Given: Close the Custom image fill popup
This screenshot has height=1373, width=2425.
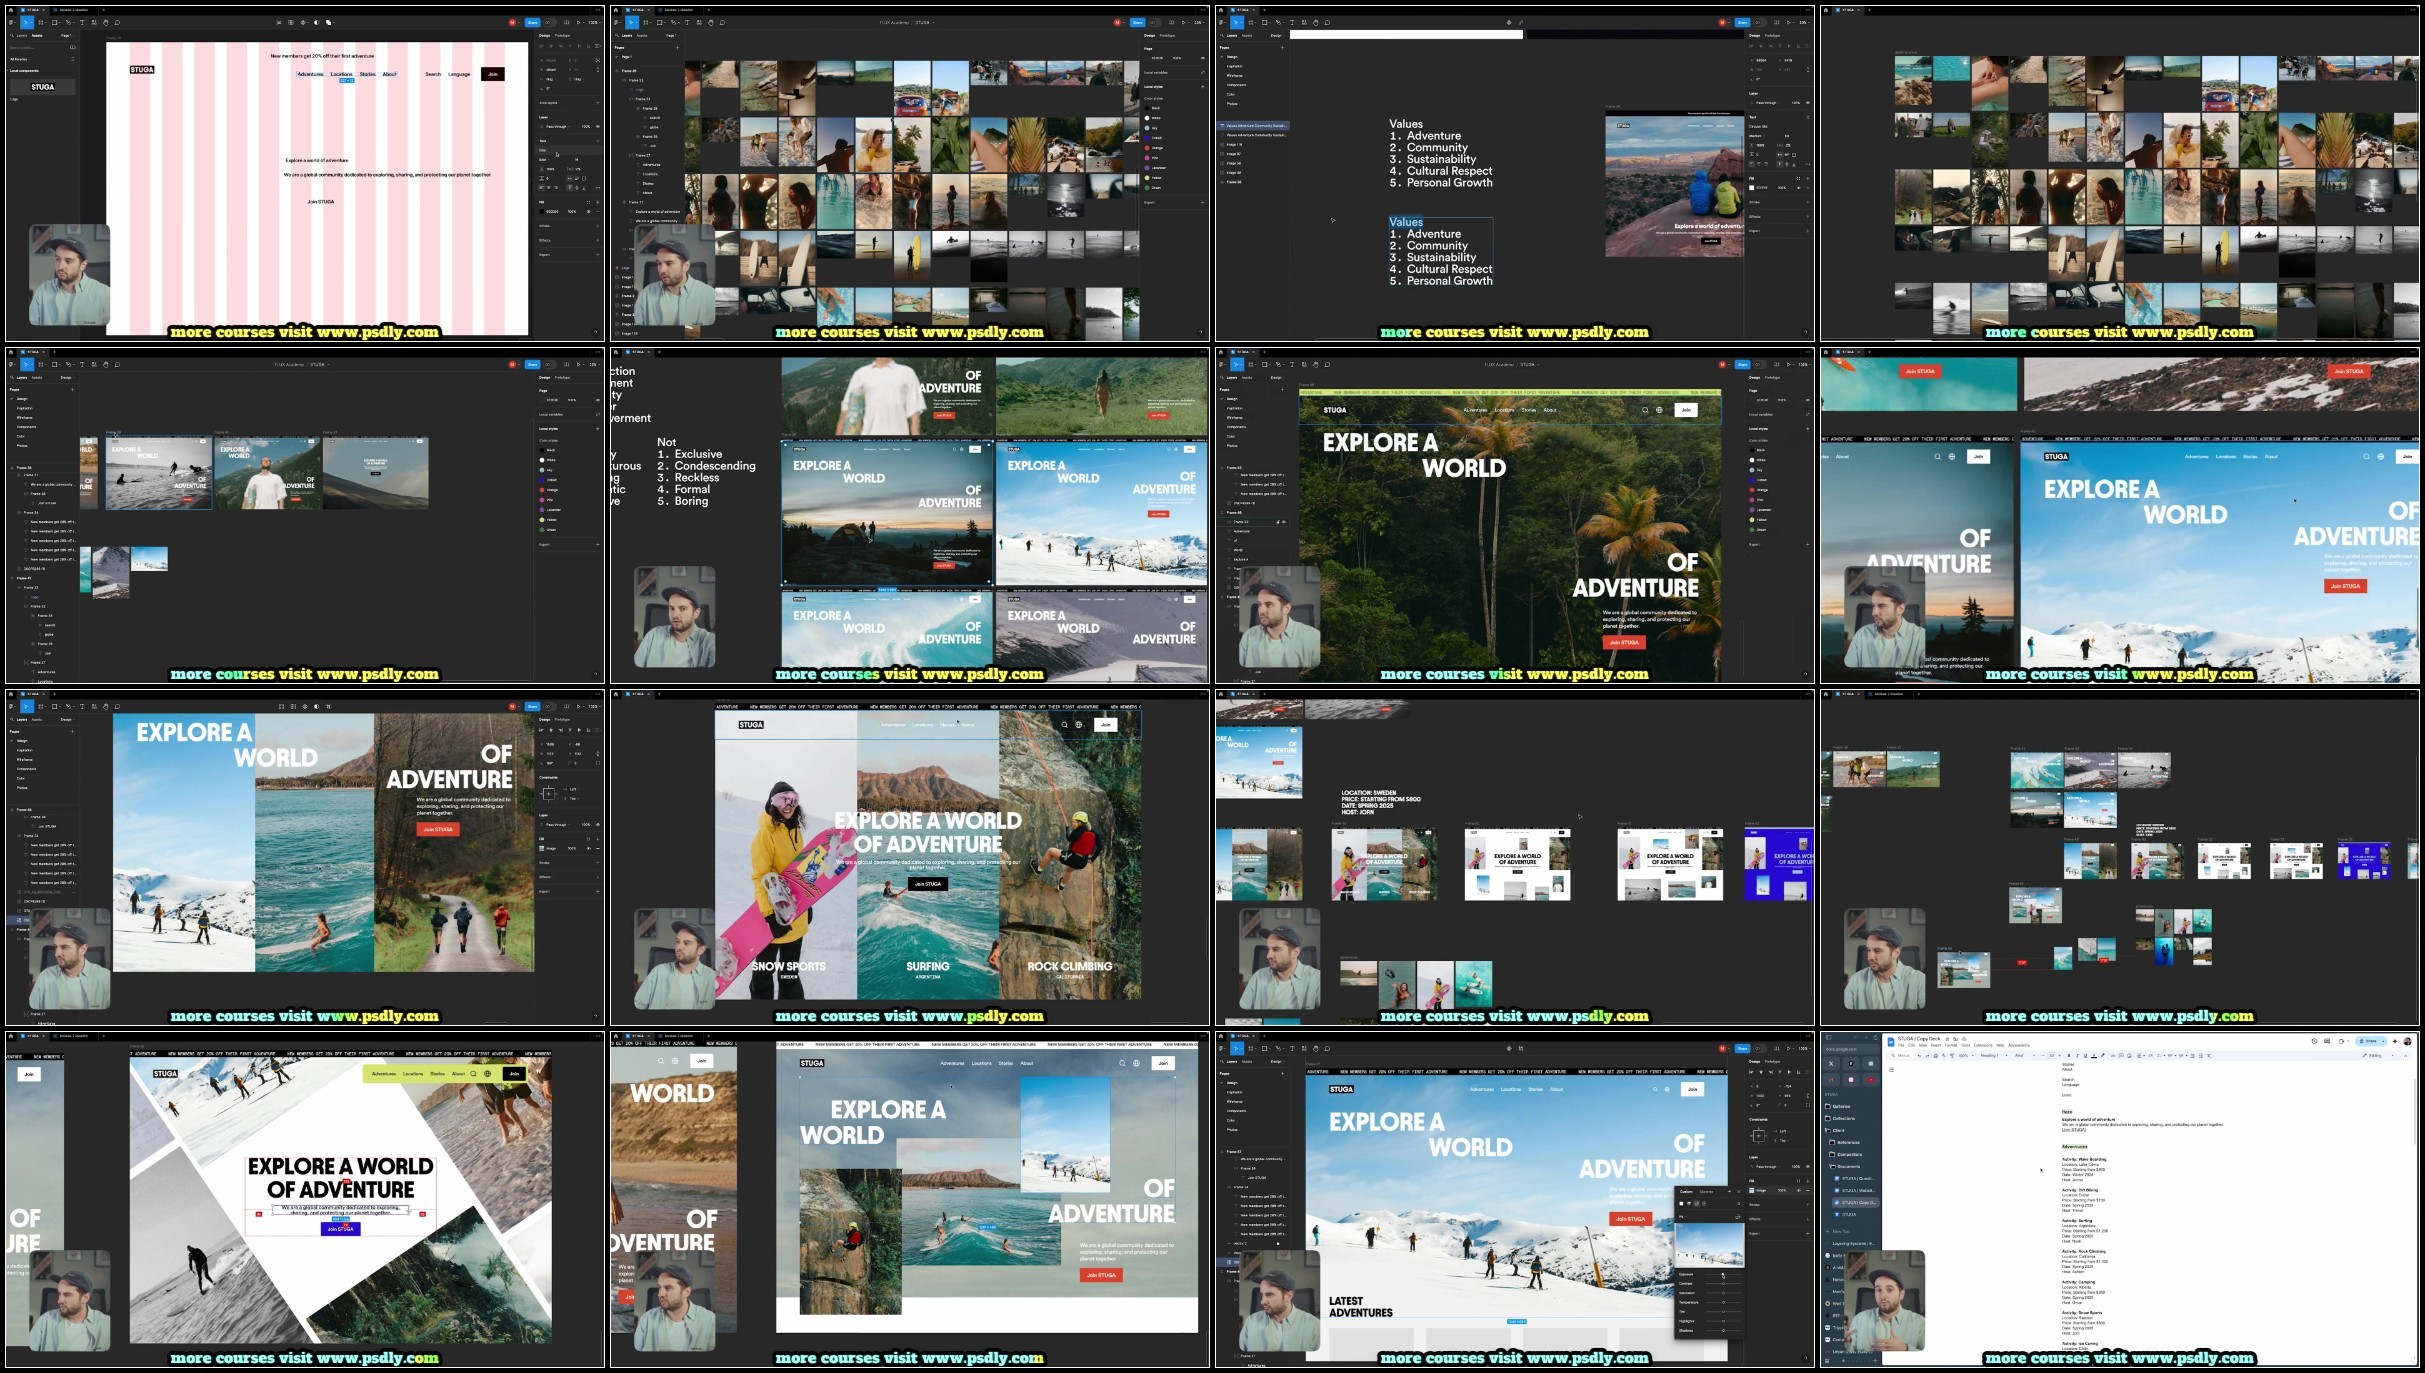Looking at the screenshot, I should (1739, 1192).
